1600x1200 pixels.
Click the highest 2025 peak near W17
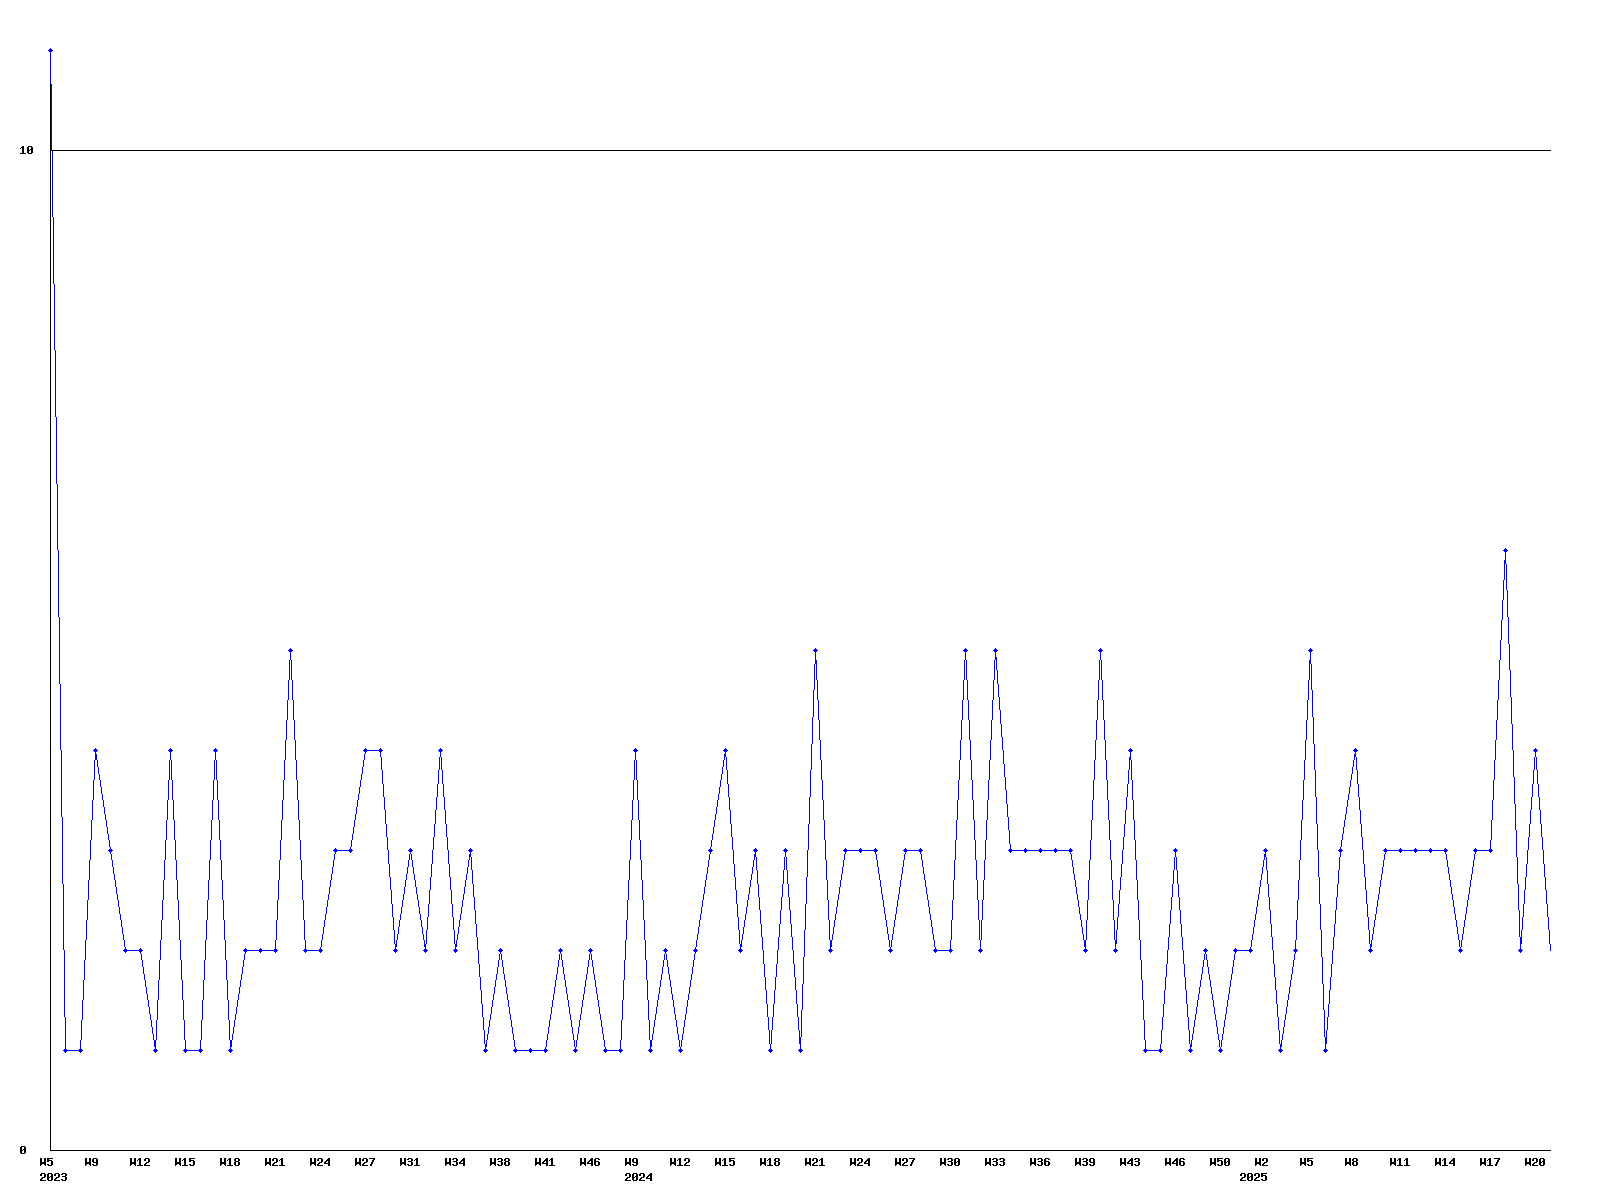point(1505,550)
